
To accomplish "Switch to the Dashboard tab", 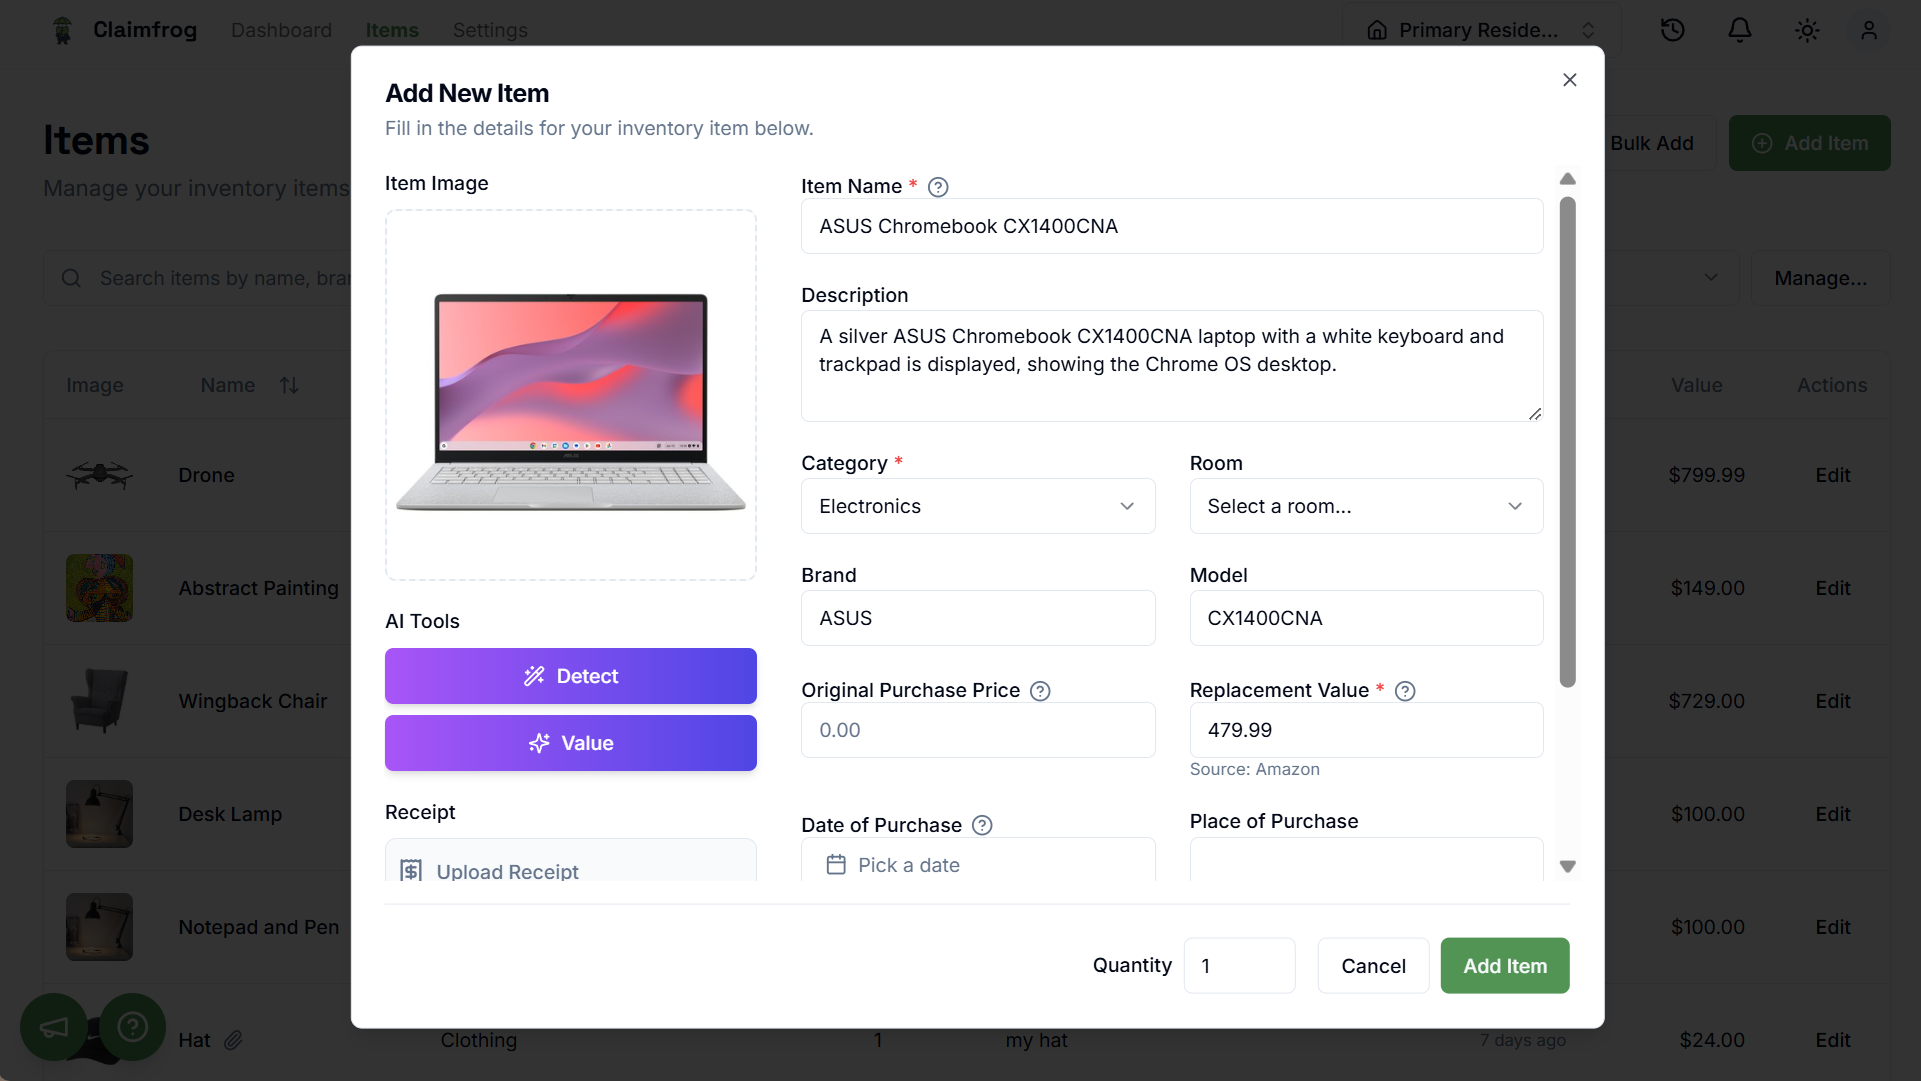I will [281, 30].
